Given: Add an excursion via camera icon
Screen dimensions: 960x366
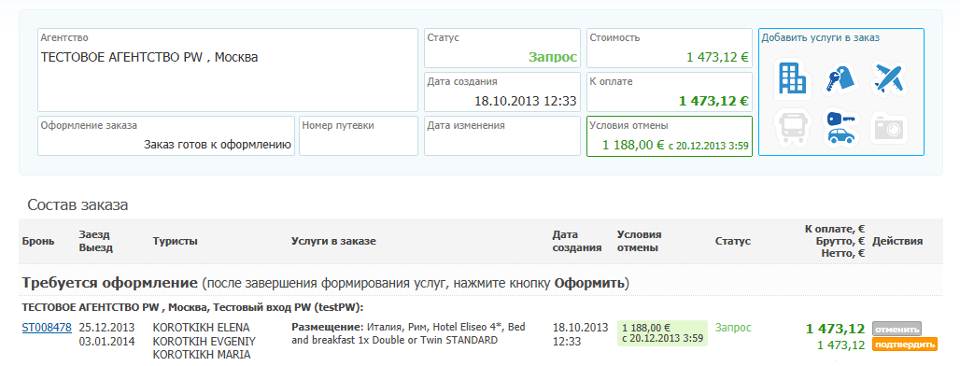Looking at the screenshot, I should 889,128.
